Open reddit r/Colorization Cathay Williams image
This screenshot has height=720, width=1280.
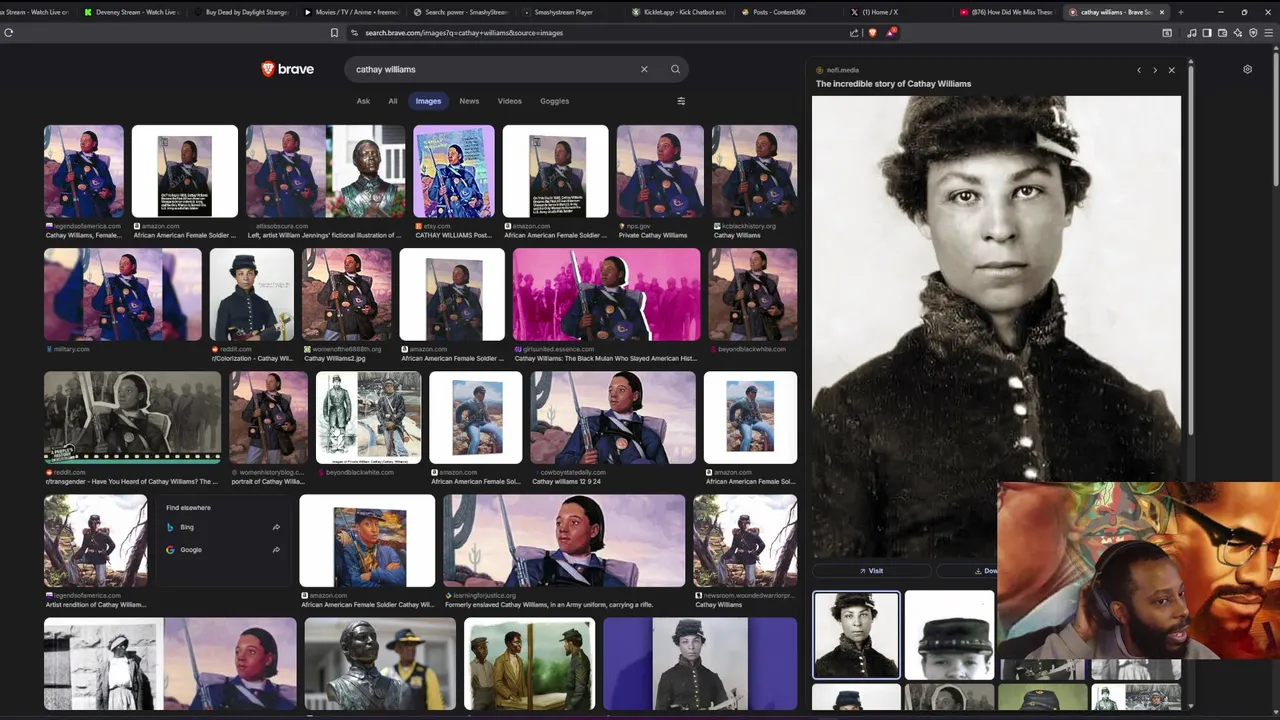[252, 295]
